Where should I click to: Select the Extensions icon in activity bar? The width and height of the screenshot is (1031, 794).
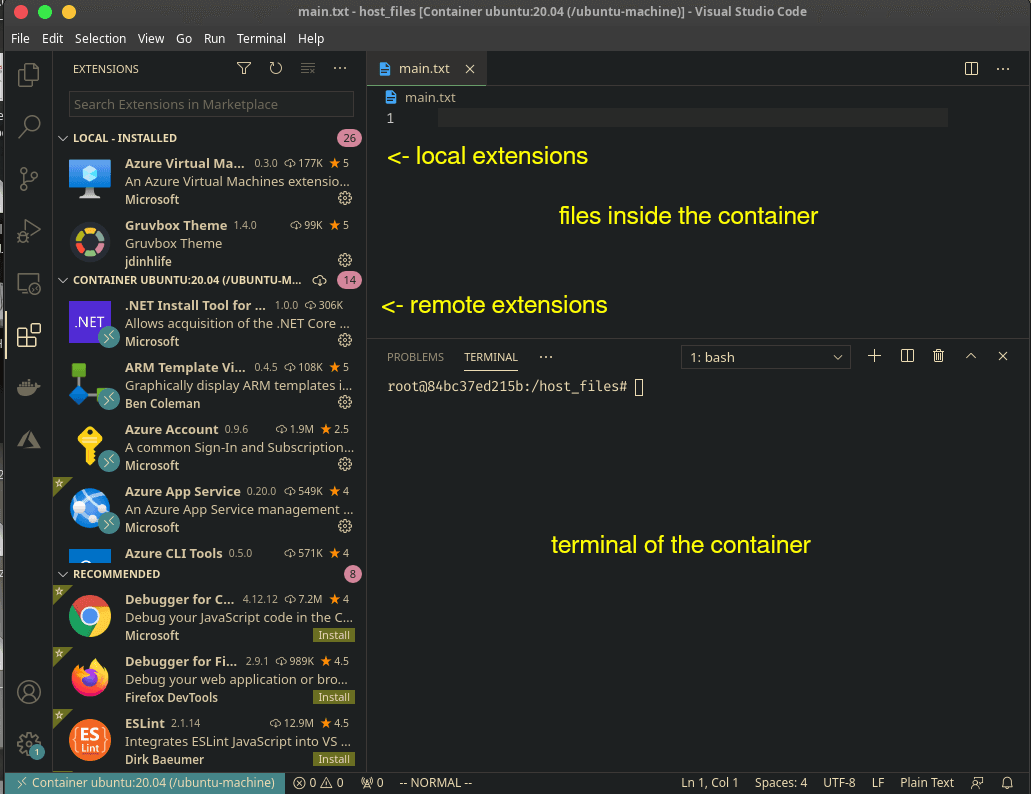click(28, 335)
